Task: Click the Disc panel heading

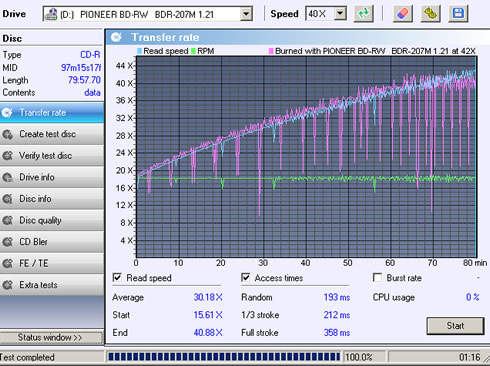Action: coord(12,39)
